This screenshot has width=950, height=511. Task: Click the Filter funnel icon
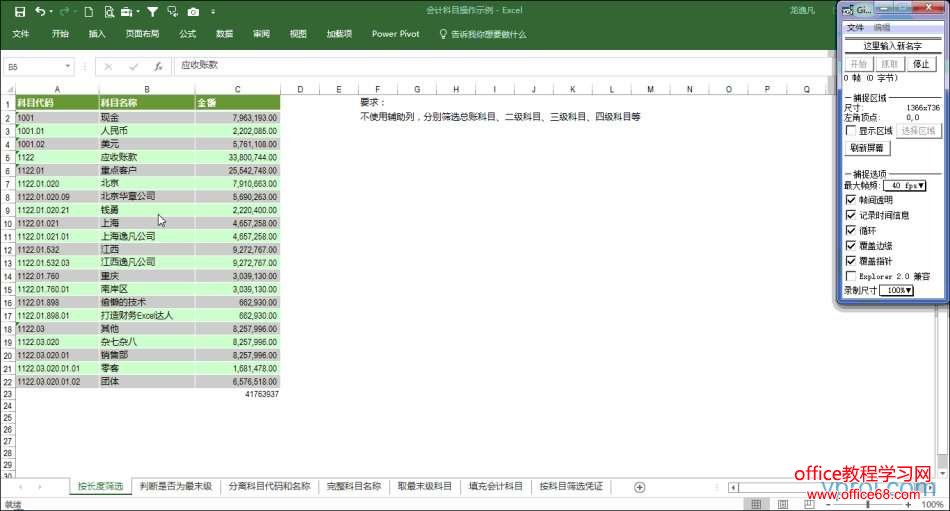pyautogui.click(x=152, y=12)
